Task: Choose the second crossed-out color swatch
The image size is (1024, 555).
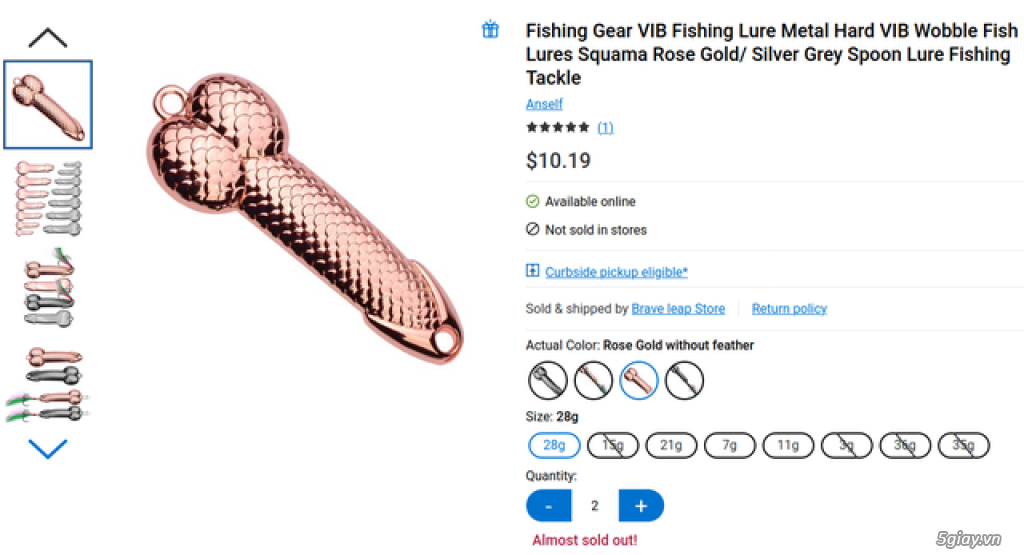Action: tap(593, 380)
